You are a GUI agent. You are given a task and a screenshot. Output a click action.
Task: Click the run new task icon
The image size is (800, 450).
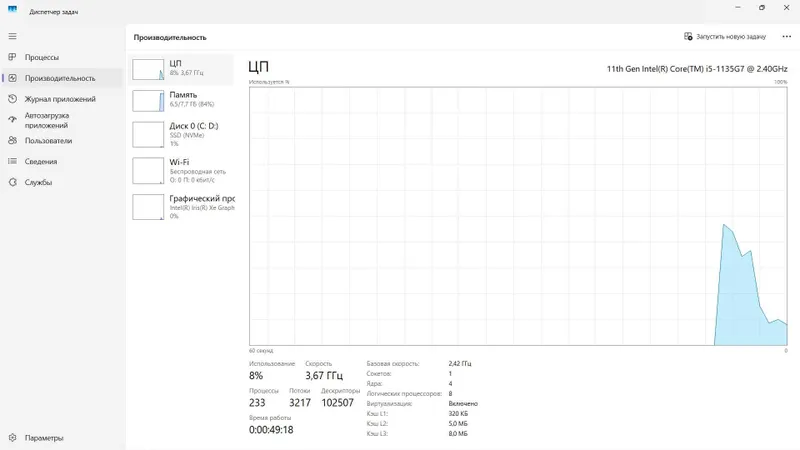(688, 36)
